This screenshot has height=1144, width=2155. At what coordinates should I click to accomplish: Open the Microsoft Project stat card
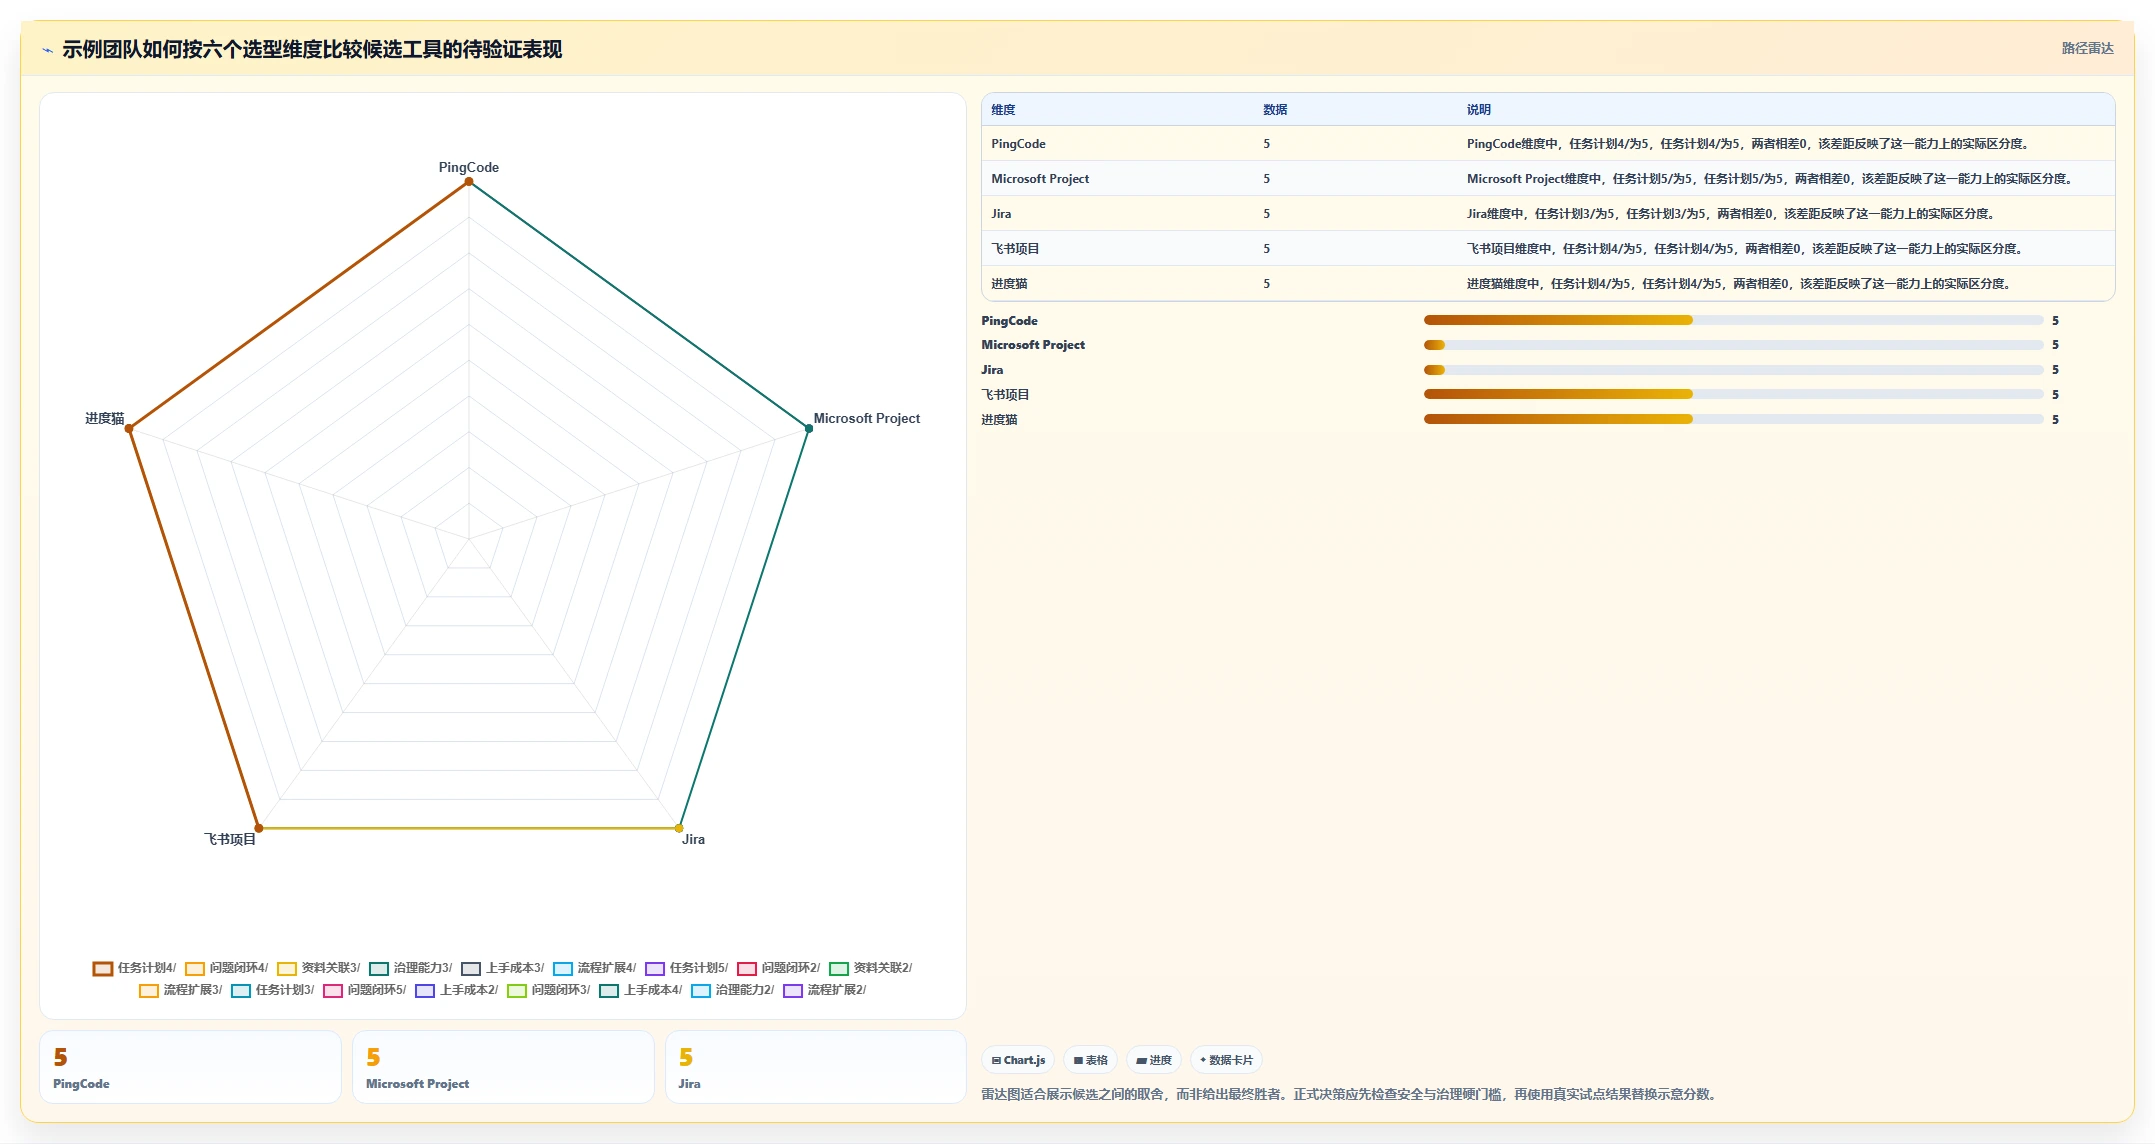503,1067
